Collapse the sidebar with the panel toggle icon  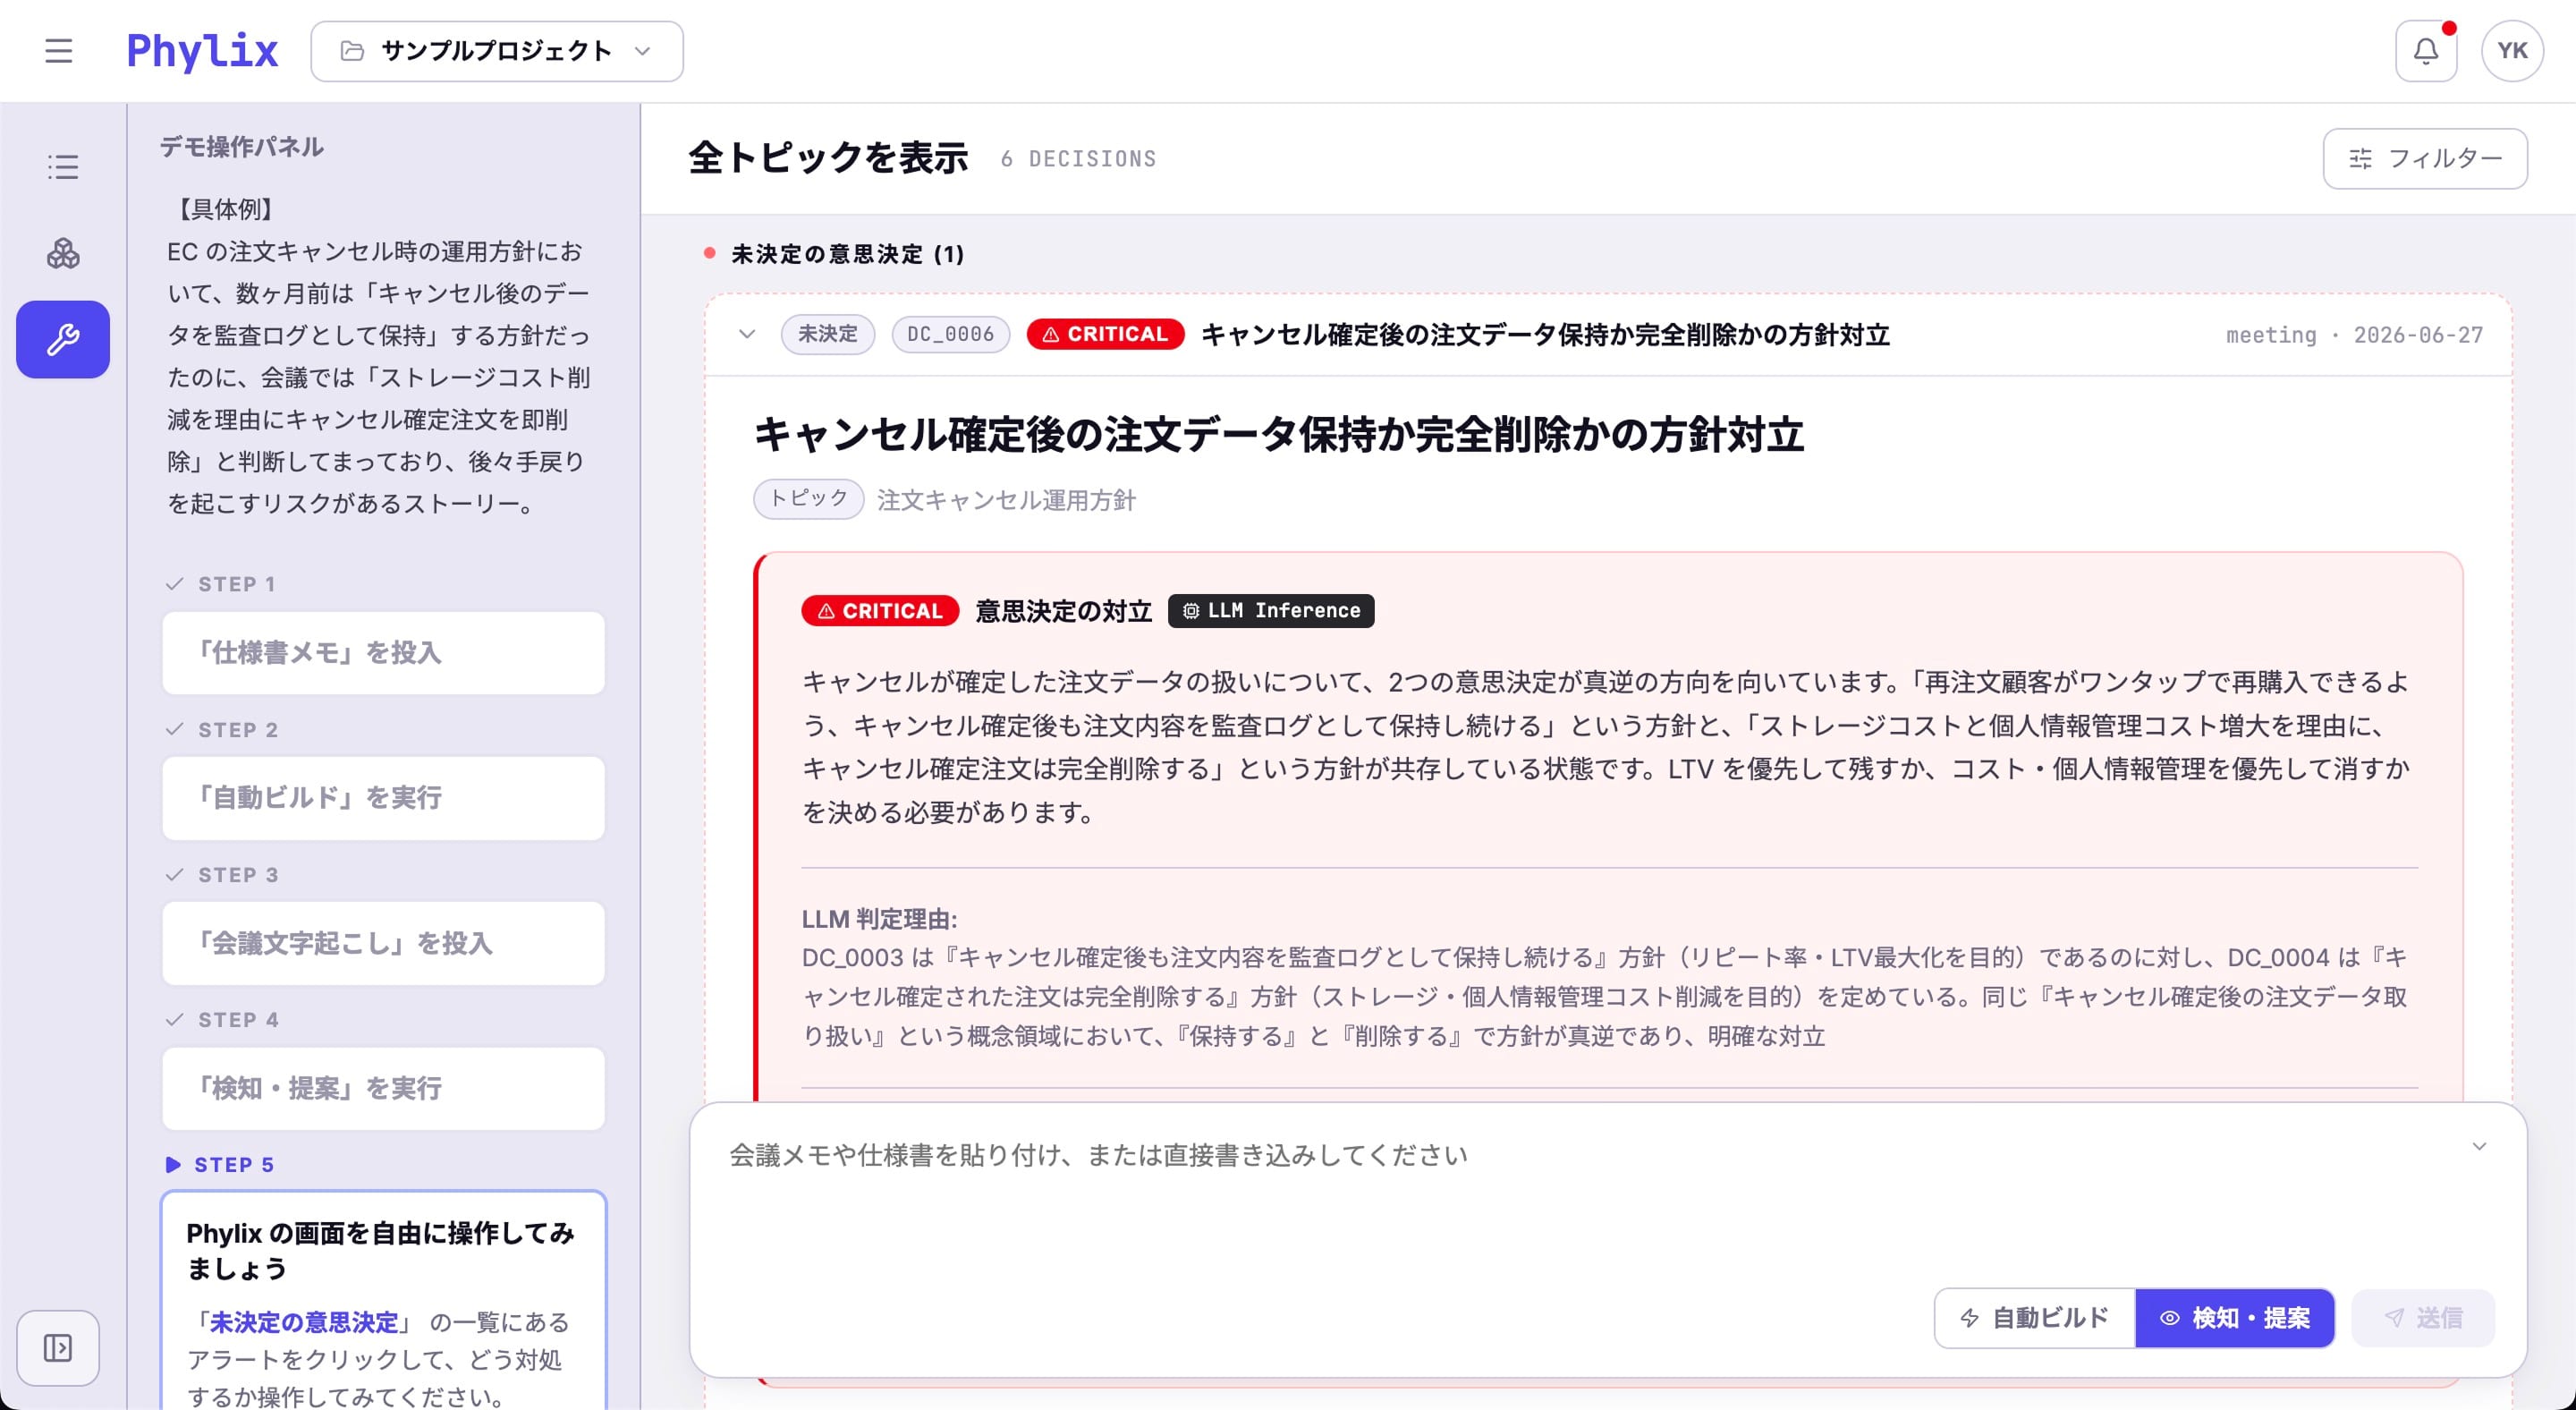58,1347
